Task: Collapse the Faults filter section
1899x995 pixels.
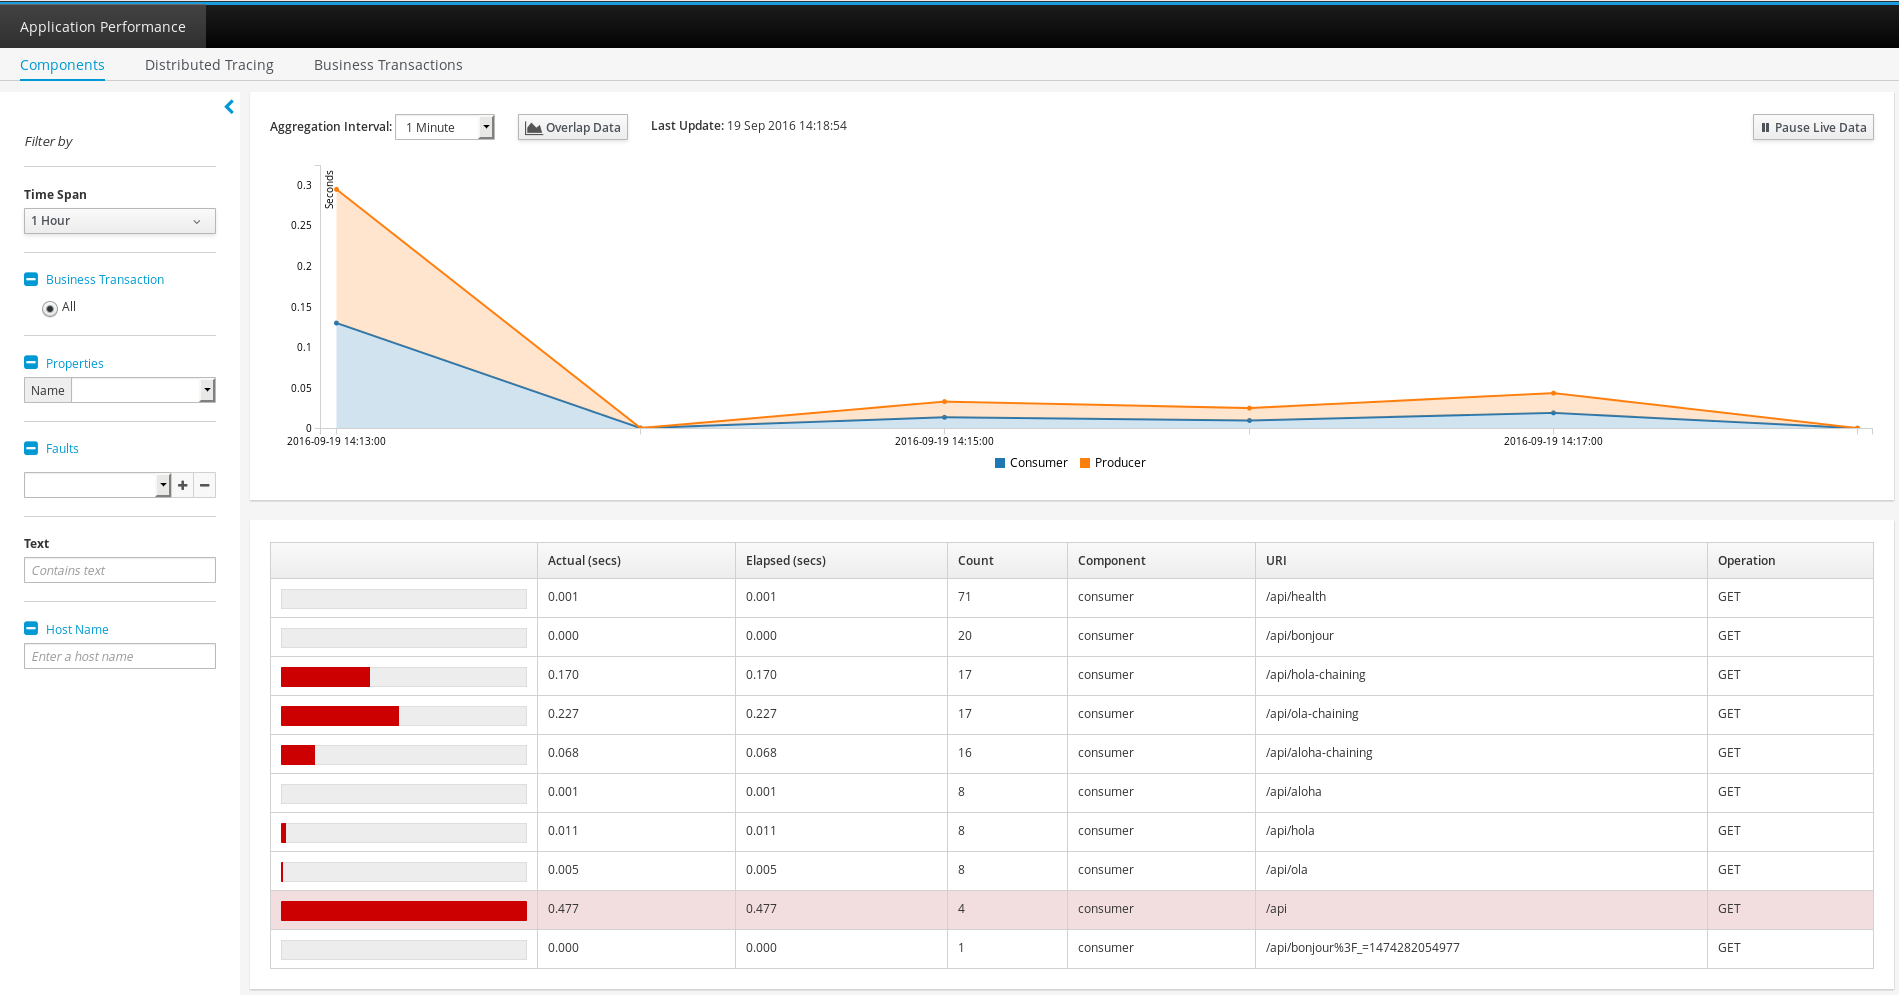Action: tap(31, 448)
